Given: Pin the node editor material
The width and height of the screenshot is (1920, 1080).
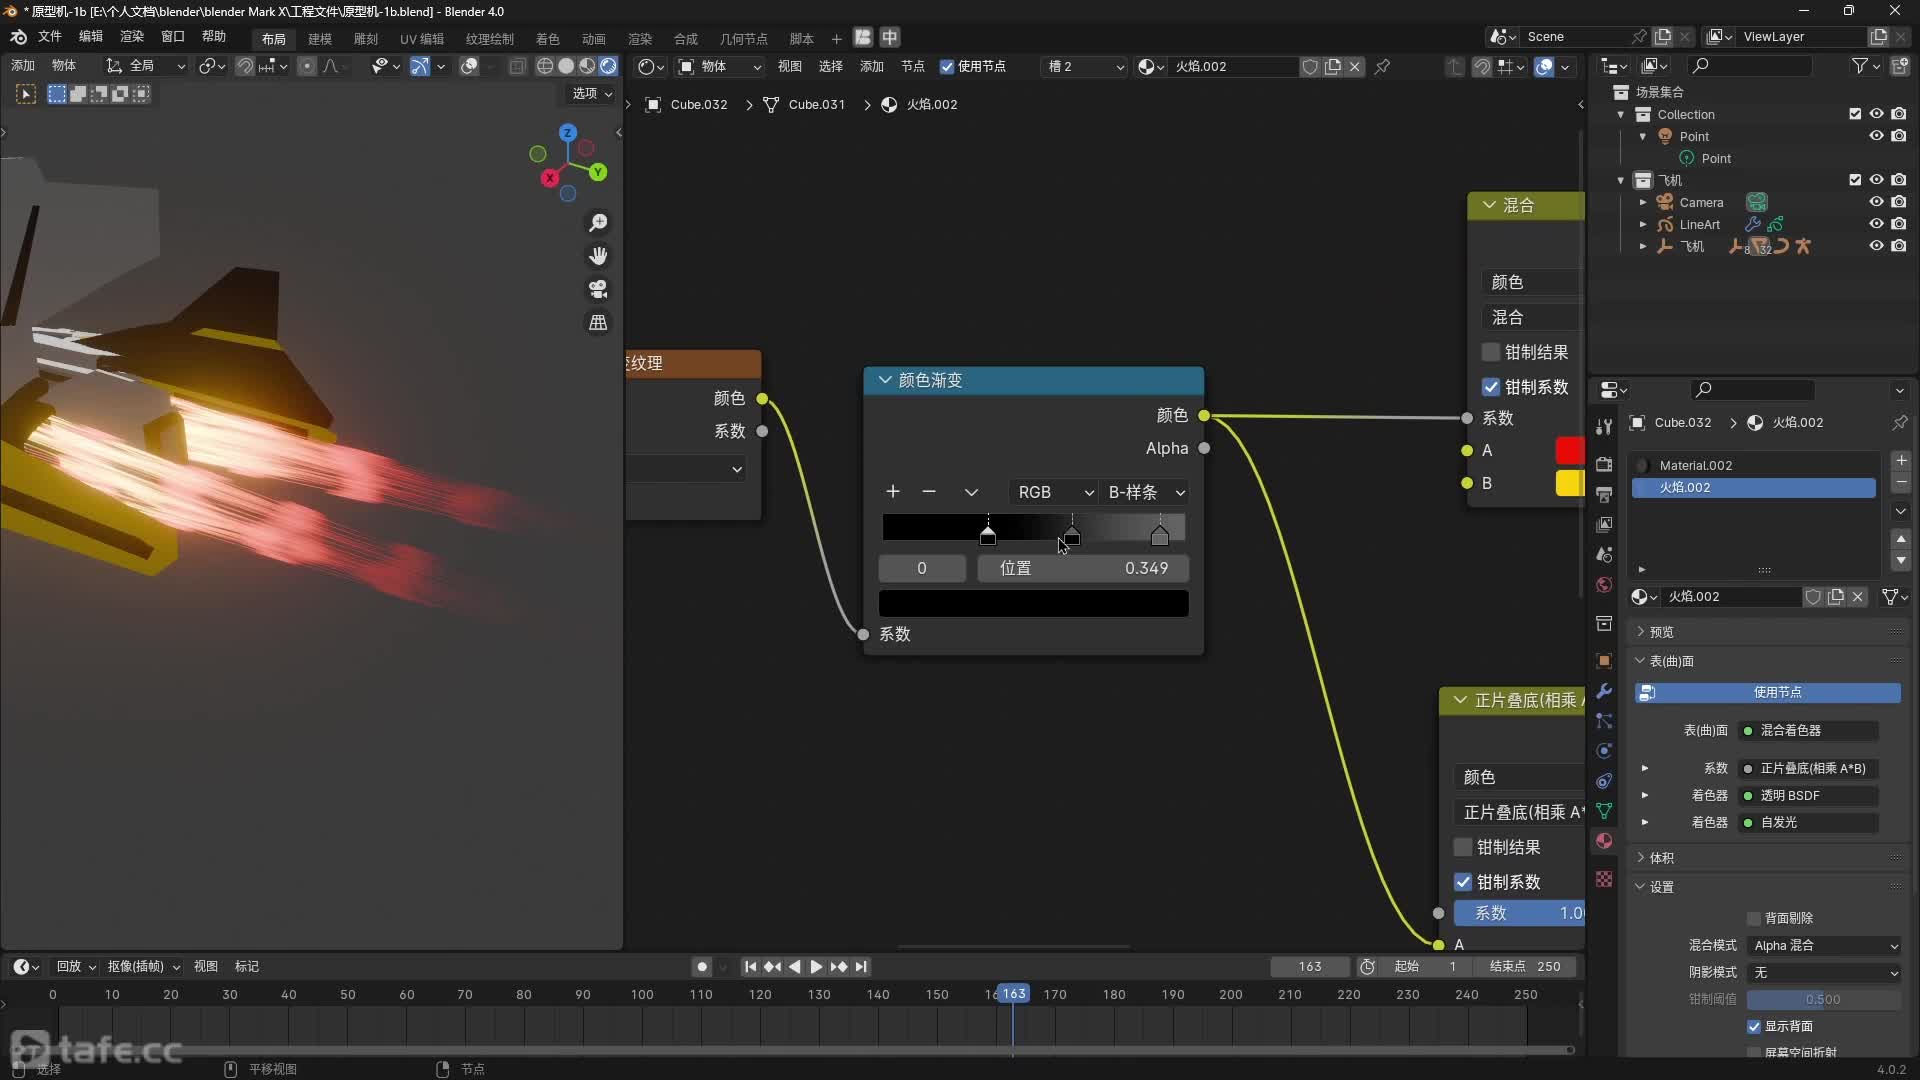Looking at the screenshot, I should (1383, 66).
